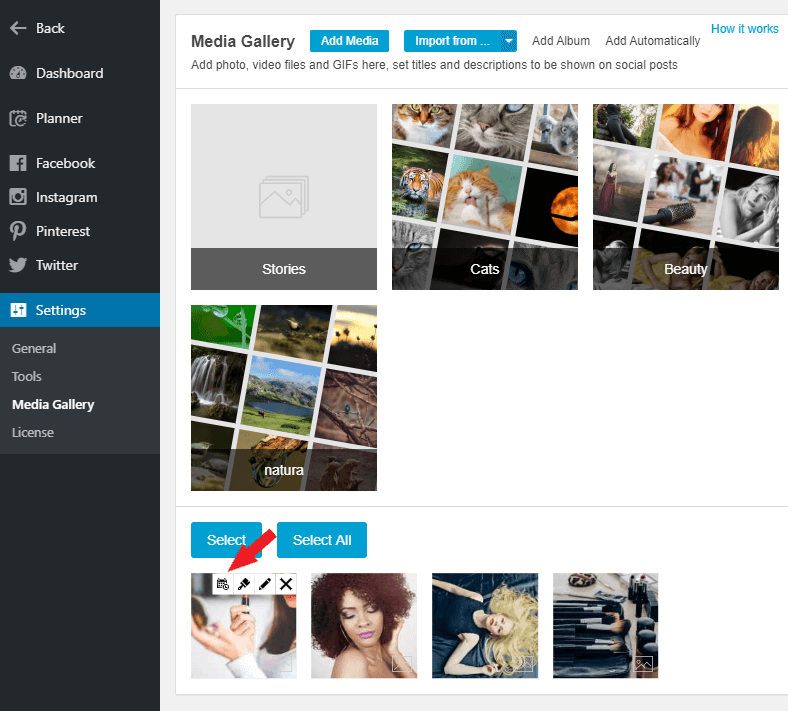
Task: Click the Facebook logo icon
Action: pyautogui.click(x=18, y=163)
